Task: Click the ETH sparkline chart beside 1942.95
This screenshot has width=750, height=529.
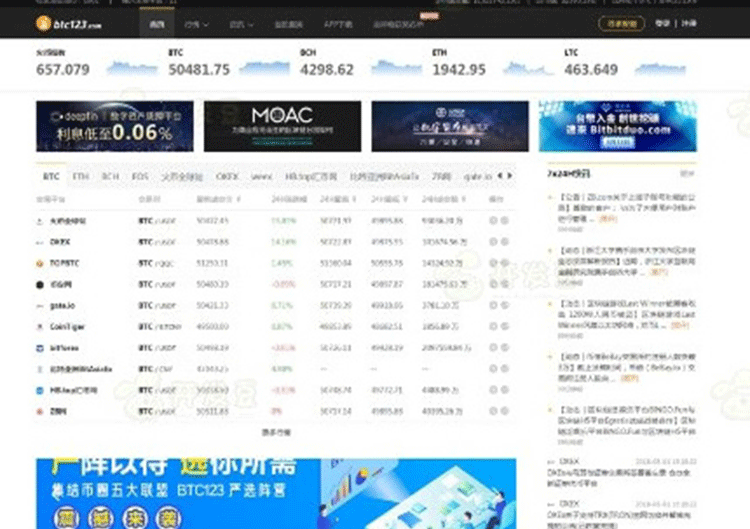Action: 529,68
